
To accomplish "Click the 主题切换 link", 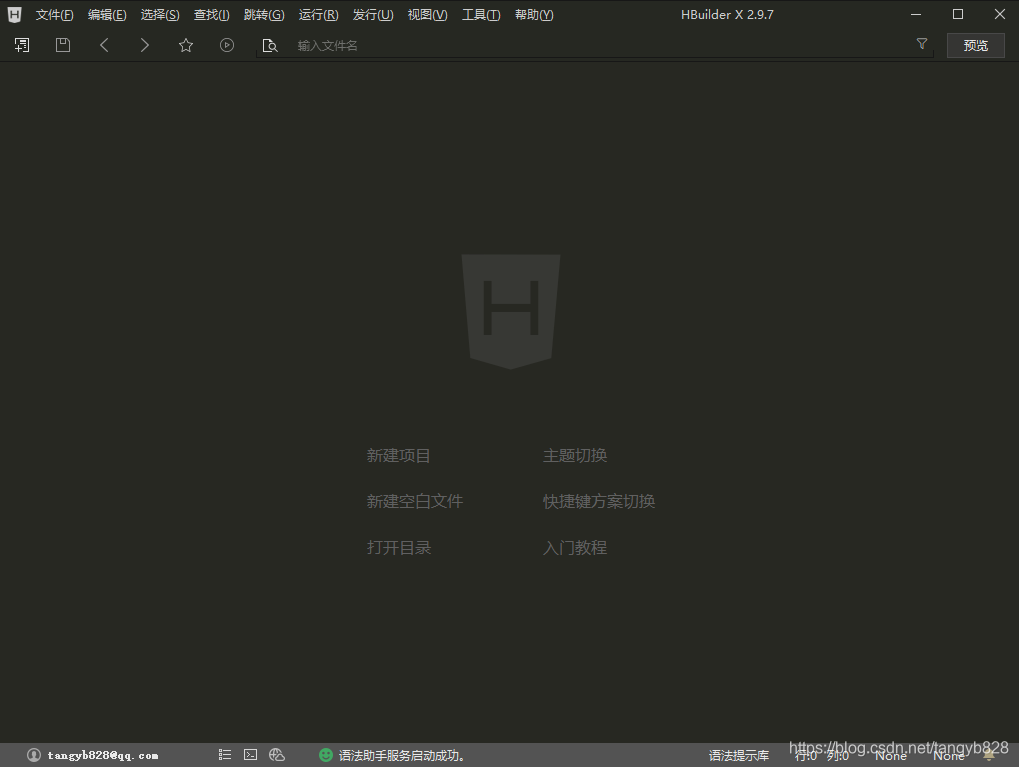I will [x=575, y=456].
